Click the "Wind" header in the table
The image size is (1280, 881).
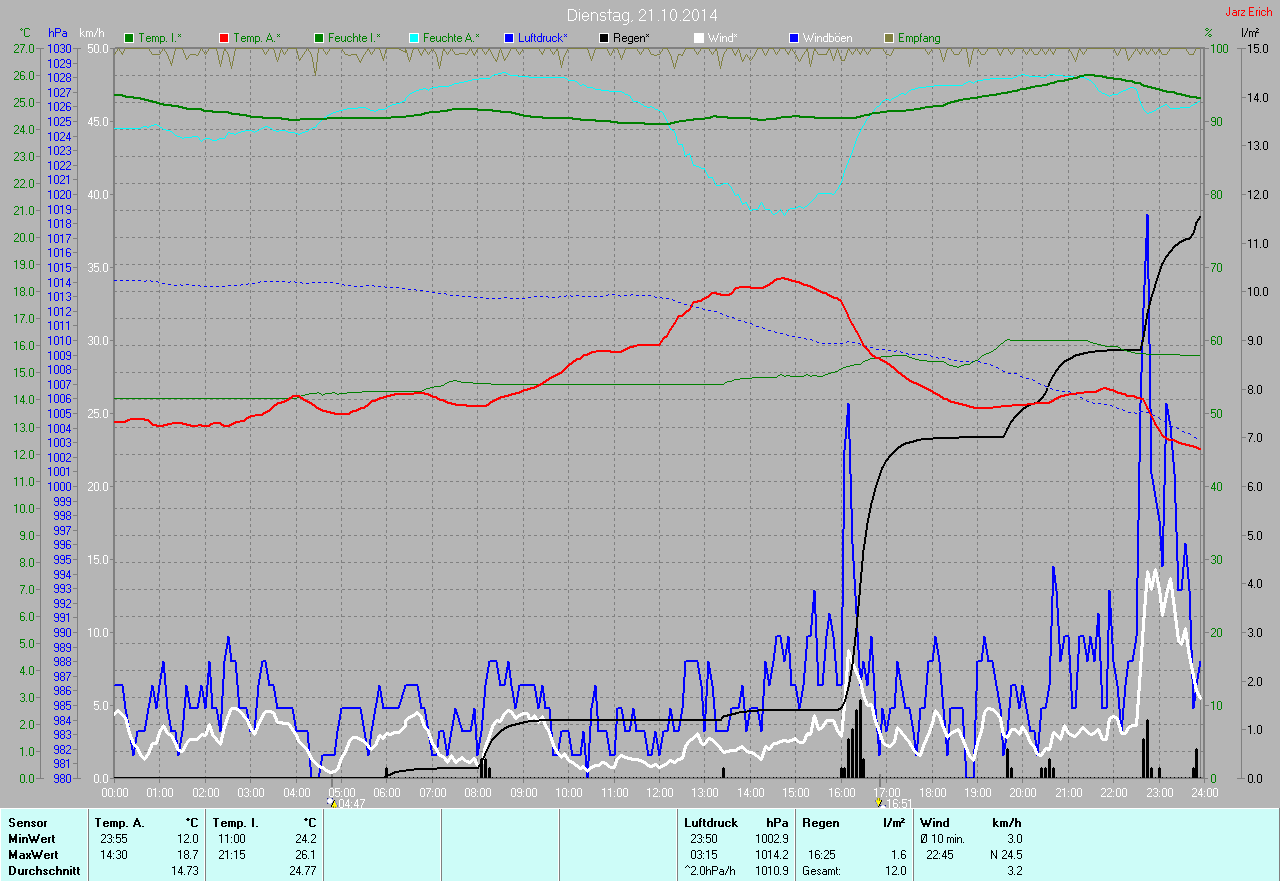pyautogui.click(x=936, y=822)
